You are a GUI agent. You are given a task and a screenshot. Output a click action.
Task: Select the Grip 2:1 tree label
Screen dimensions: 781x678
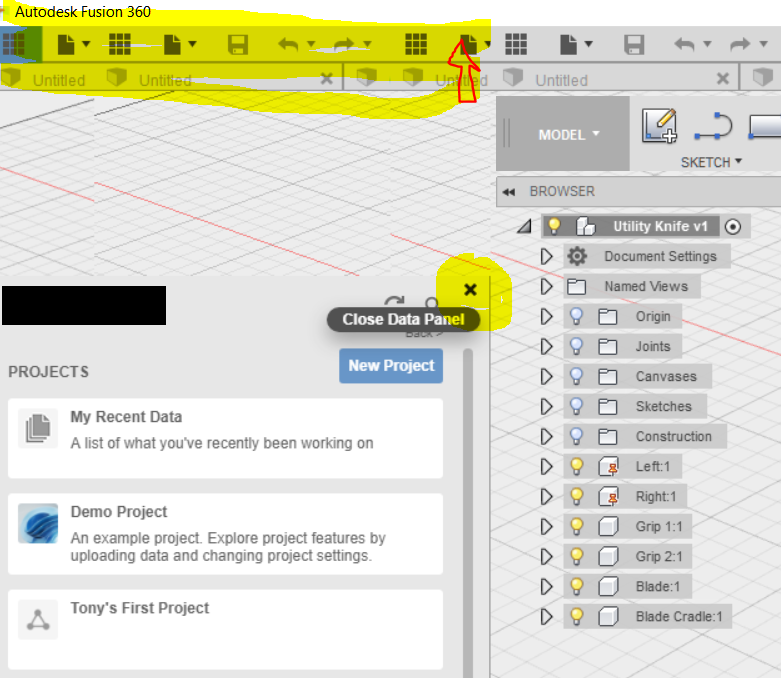coord(658,556)
